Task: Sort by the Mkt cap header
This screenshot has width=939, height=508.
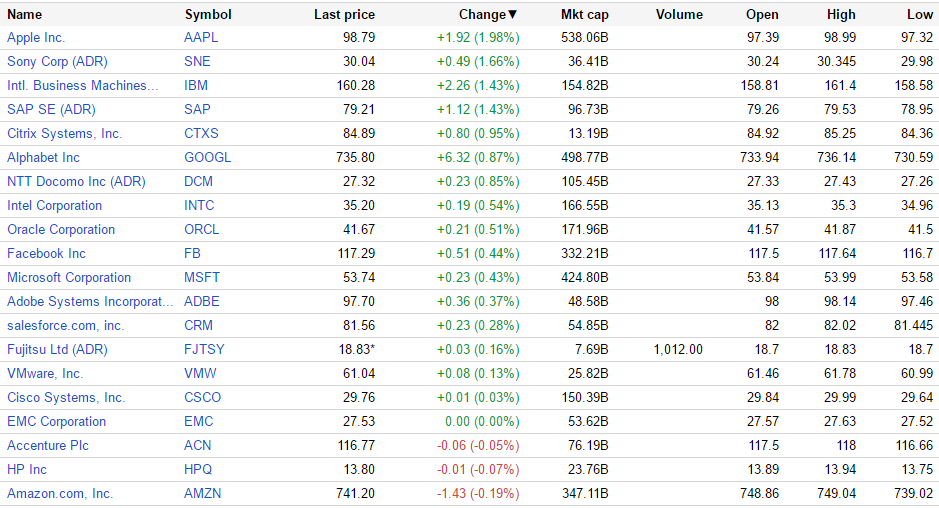Action: [584, 14]
